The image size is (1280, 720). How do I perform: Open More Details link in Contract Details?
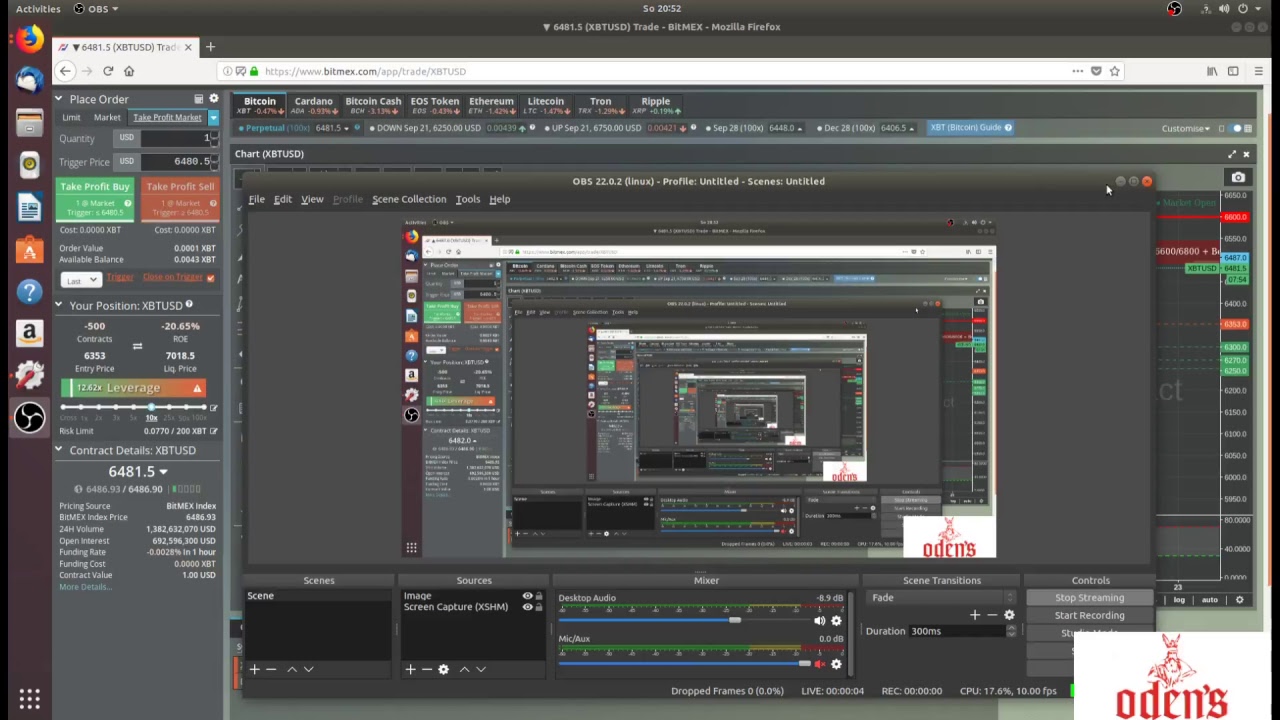coord(85,587)
